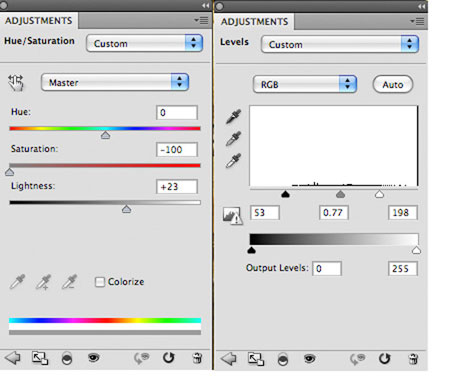The image size is (450, 376).
Task: Open the Levels preset Custom dropdown
Action: point(340,44)
